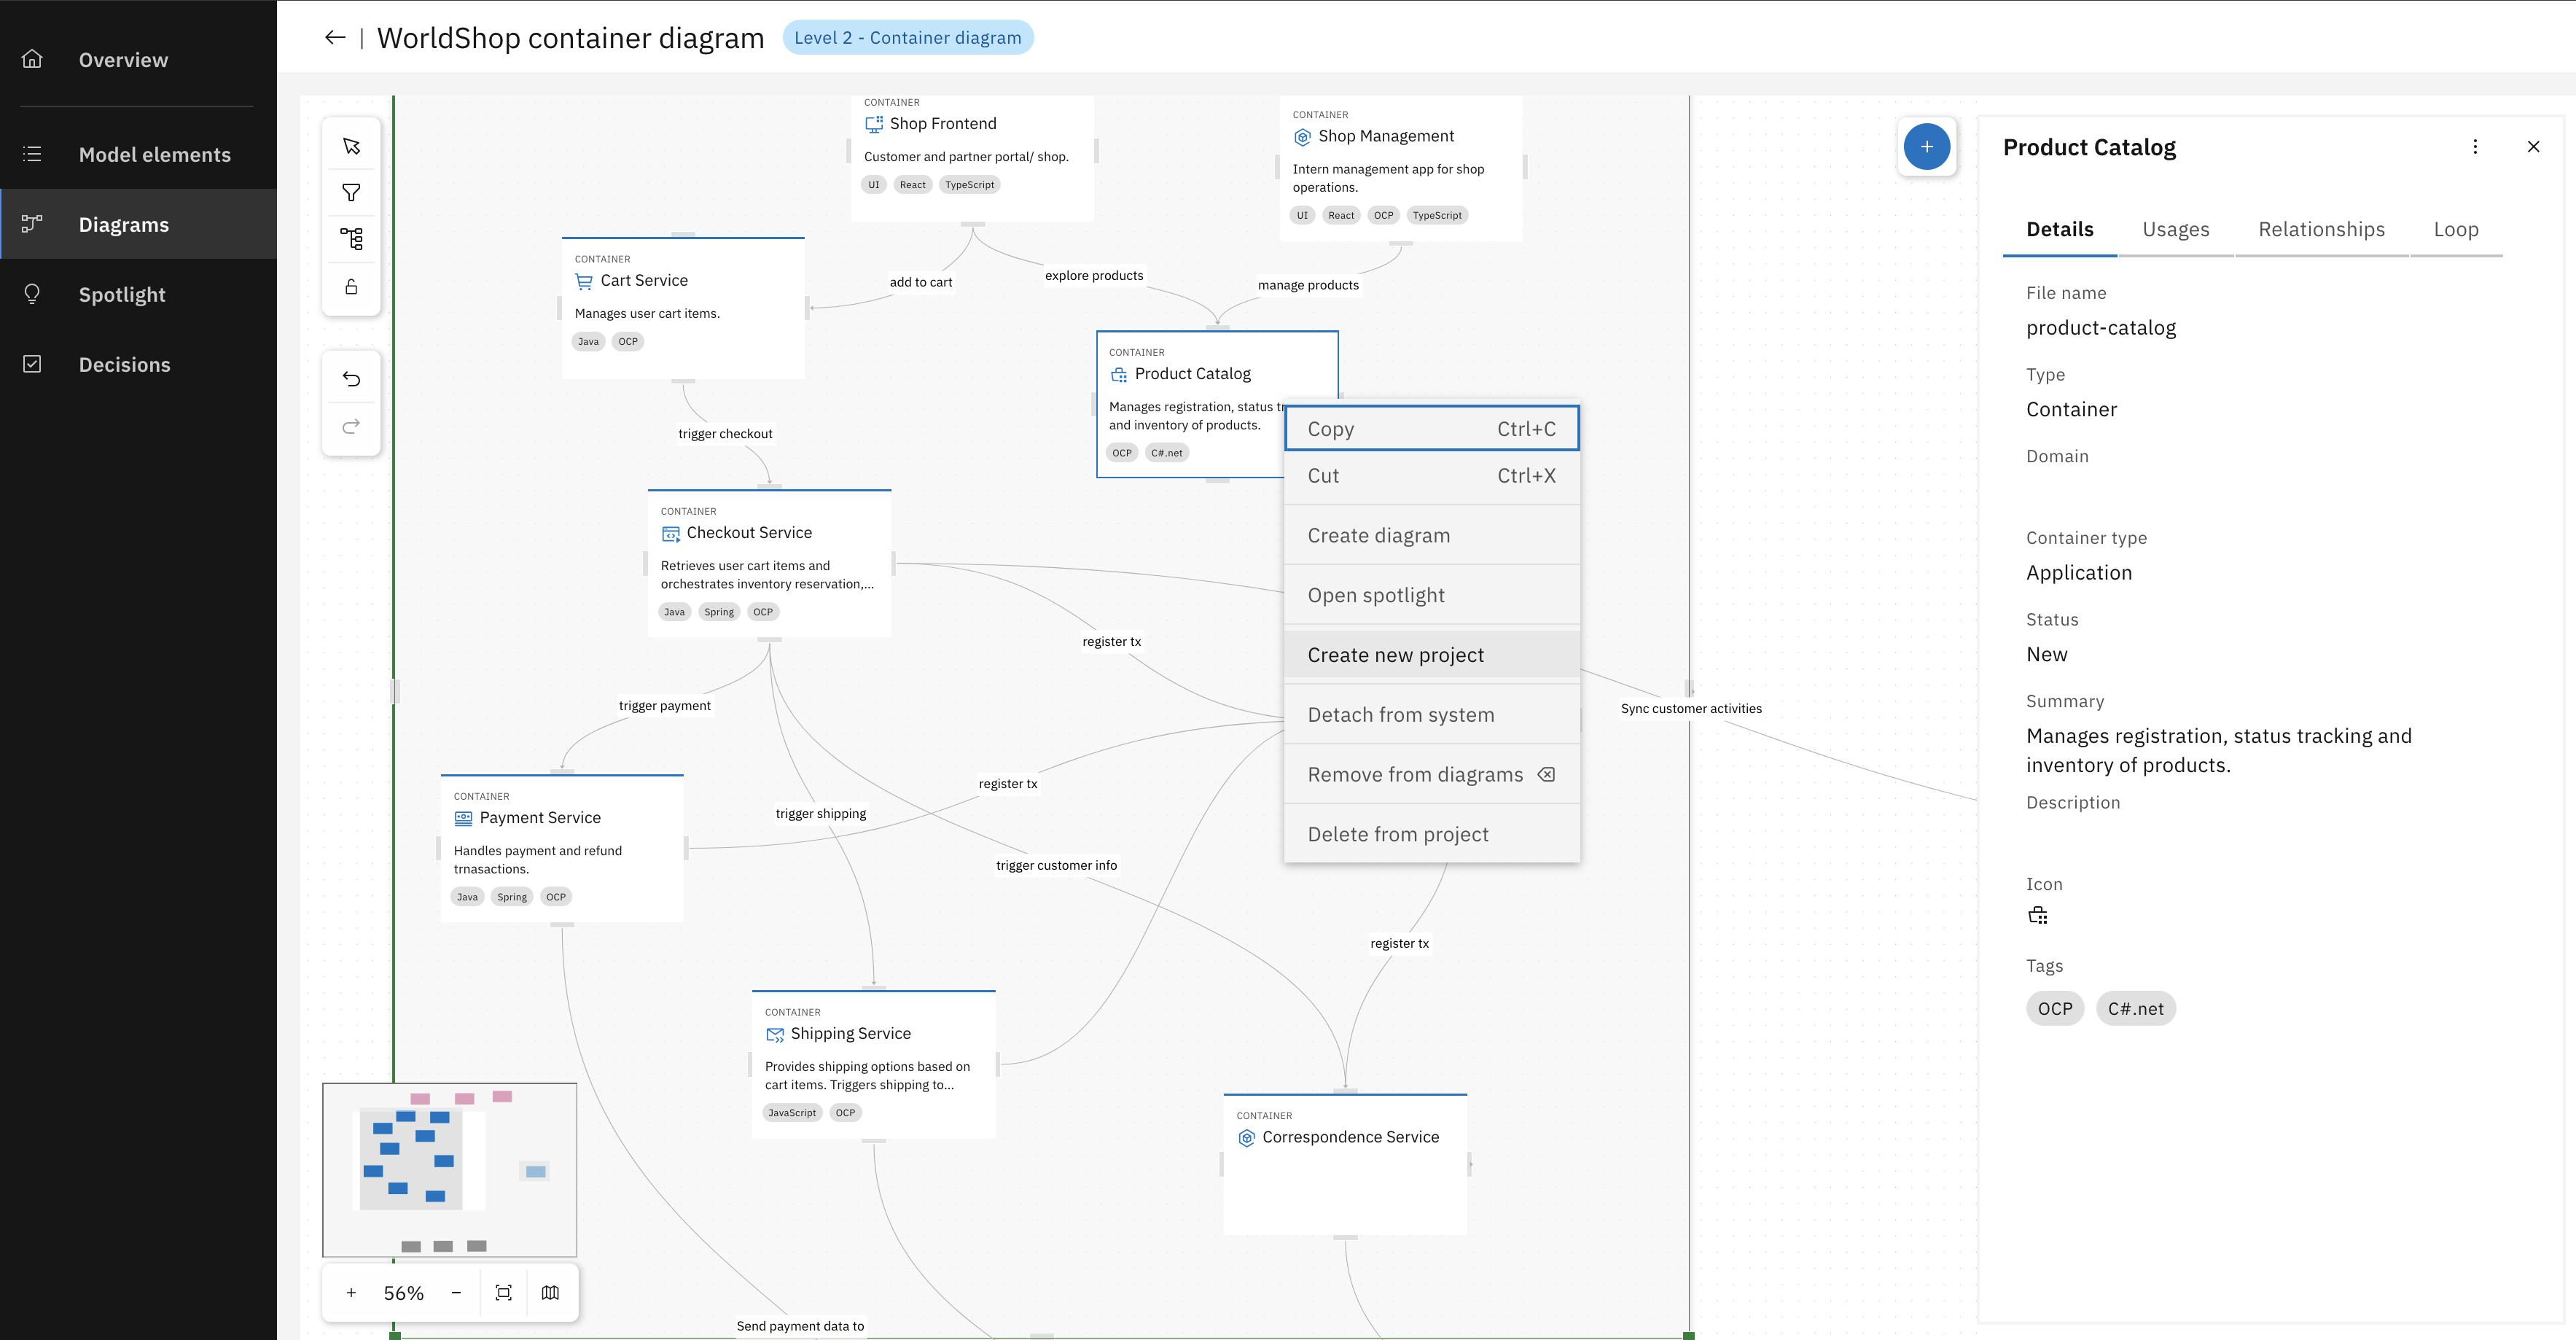Choose Detach from system in the context menu

point(1400,714)
